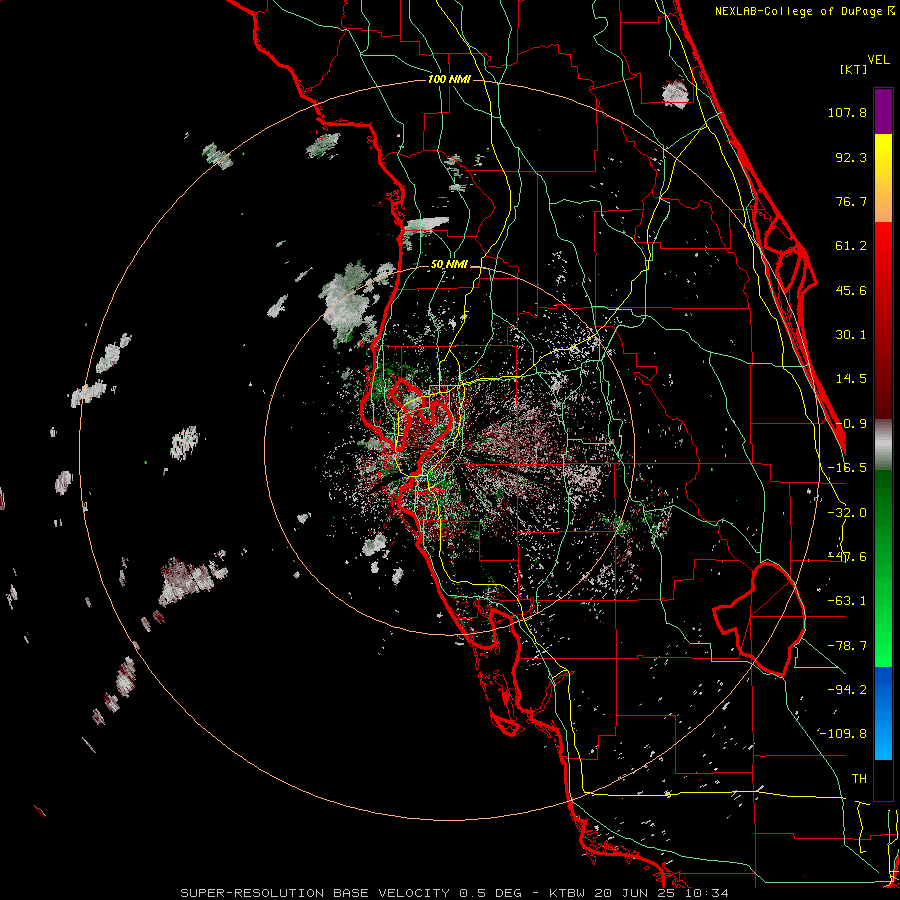The image size is (900, 900).
Task: Click the 100 NMI range ring label
Action: pyautogui.click(x=449, y=79)
